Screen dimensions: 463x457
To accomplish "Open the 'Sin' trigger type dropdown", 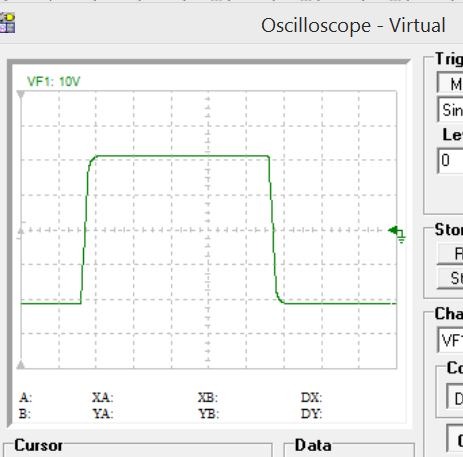I will coord(450,110).
